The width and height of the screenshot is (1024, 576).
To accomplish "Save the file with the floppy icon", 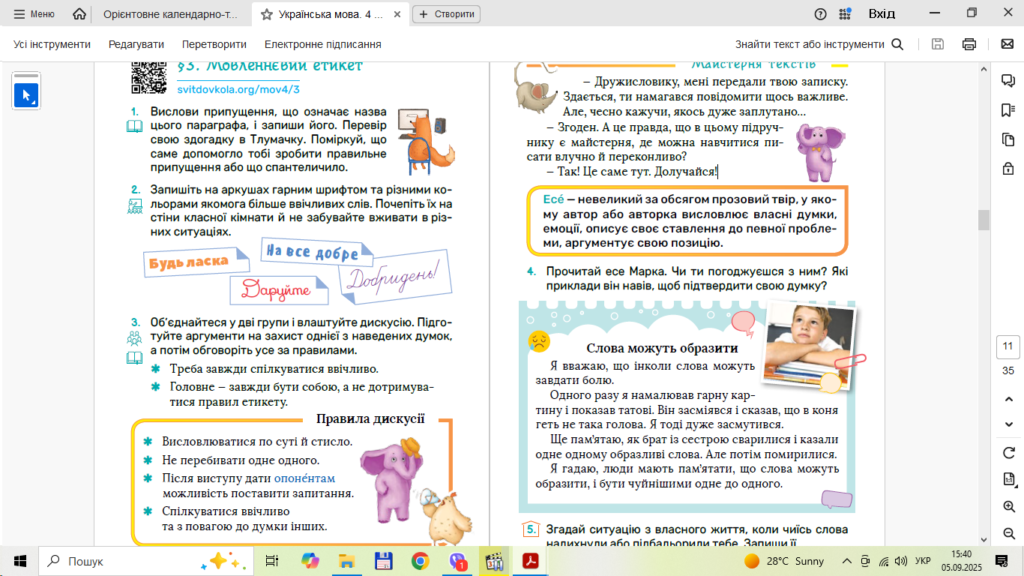I will pyautogui.click(x=938, y=44).
